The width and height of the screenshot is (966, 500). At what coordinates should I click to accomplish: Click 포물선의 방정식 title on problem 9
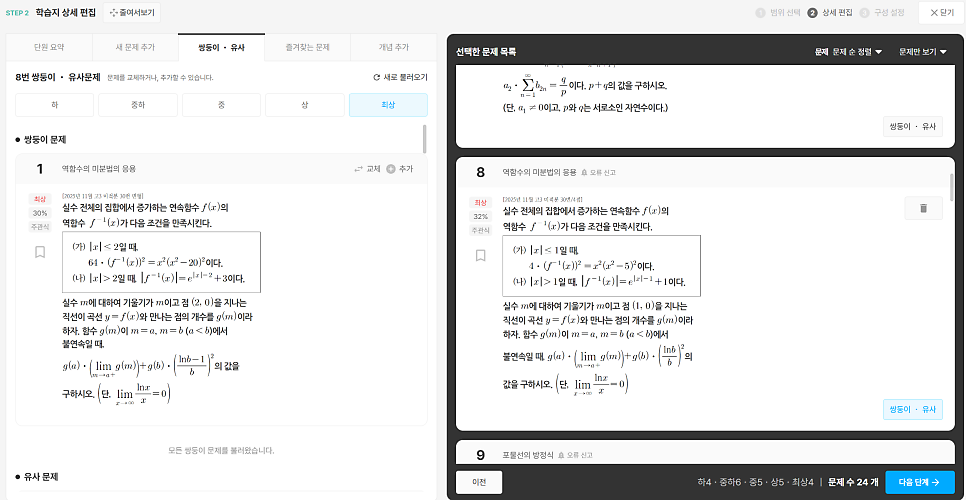527,456
